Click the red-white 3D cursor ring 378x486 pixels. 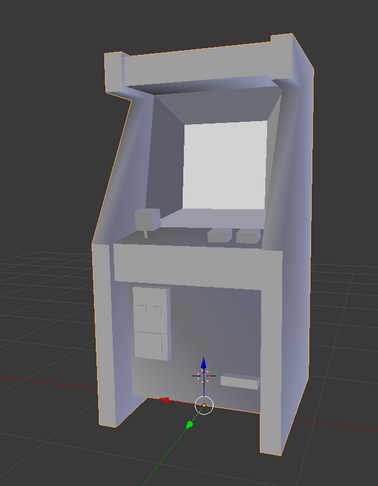coord(204,376)
